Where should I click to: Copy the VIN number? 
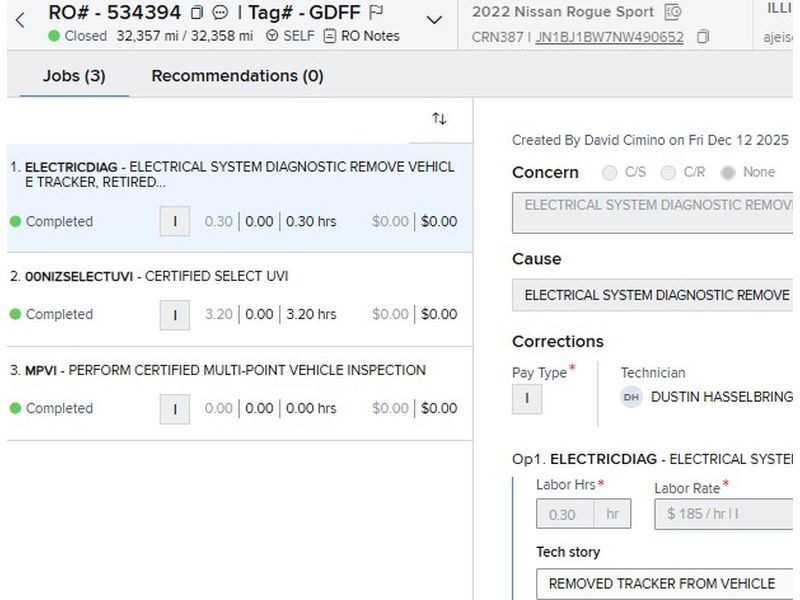pos(703,37)
